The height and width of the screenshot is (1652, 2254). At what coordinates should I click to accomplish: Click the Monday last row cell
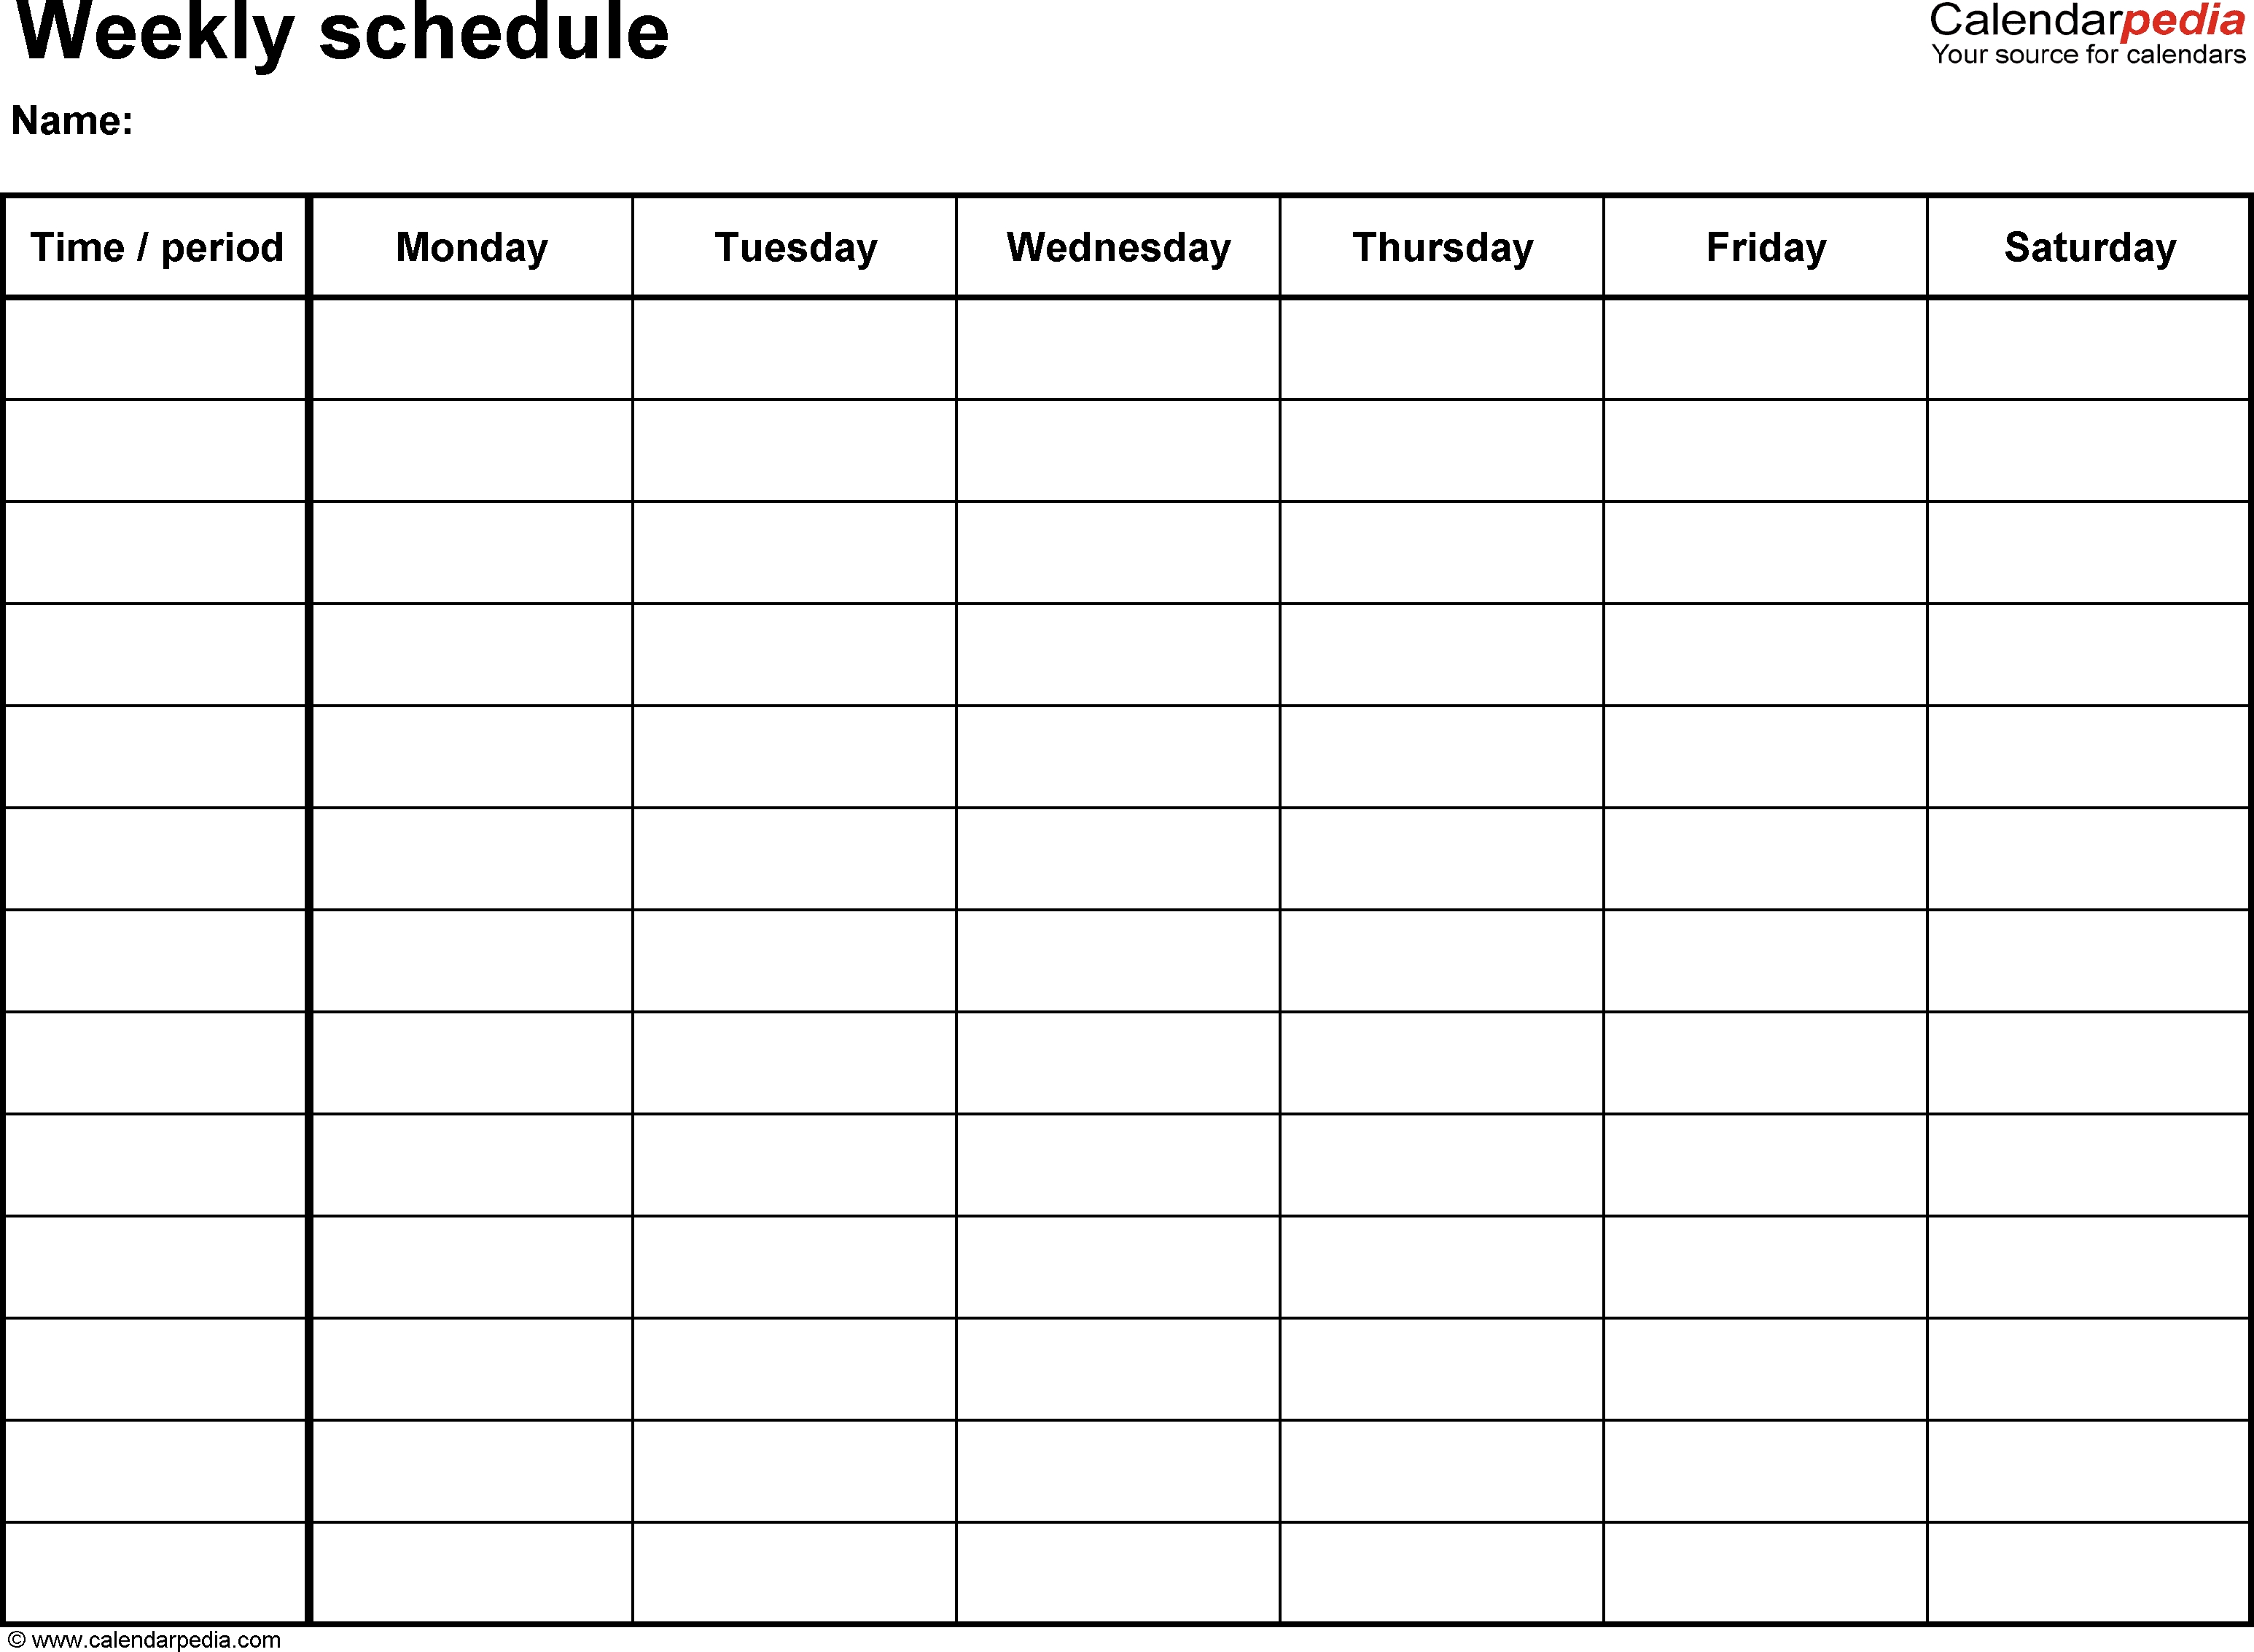[x=472, y=1565]
